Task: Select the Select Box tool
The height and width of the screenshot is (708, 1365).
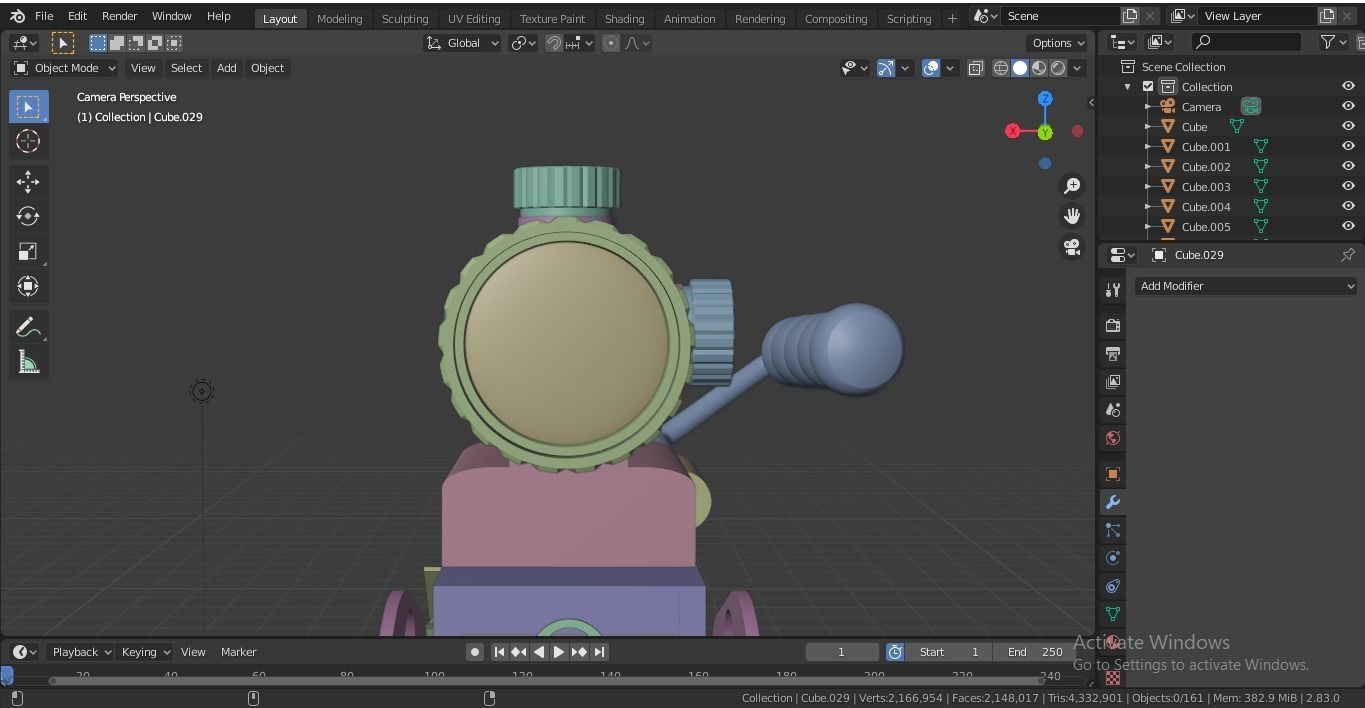Action: pyautogui.click(x=28, y=106)
